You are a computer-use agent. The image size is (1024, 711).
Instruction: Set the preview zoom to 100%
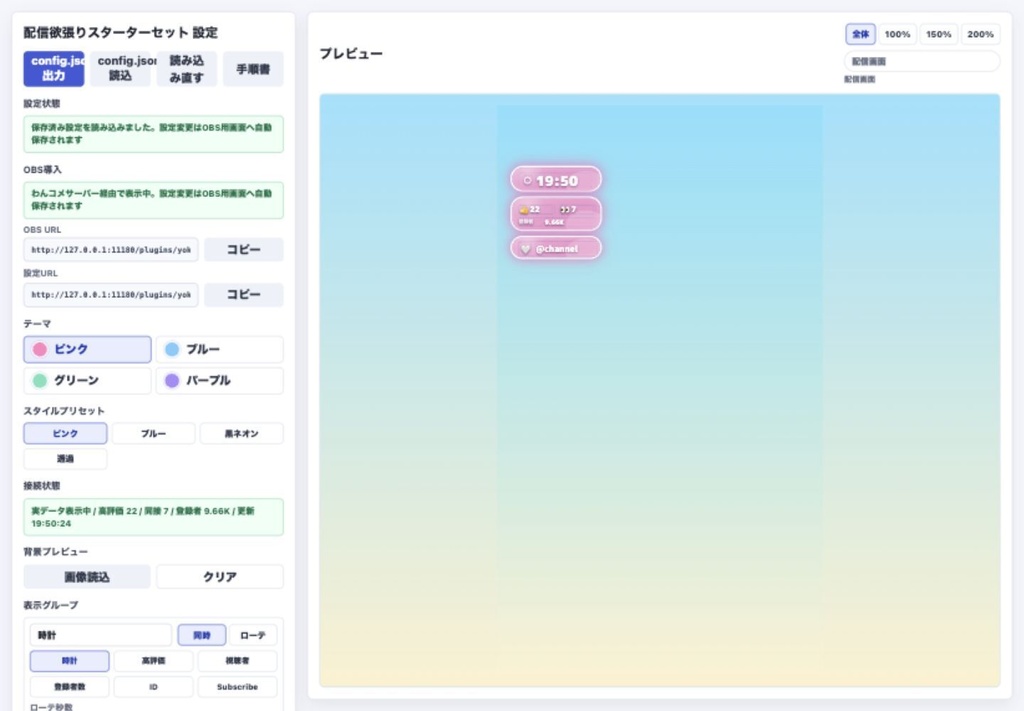(x=898, y=34)
